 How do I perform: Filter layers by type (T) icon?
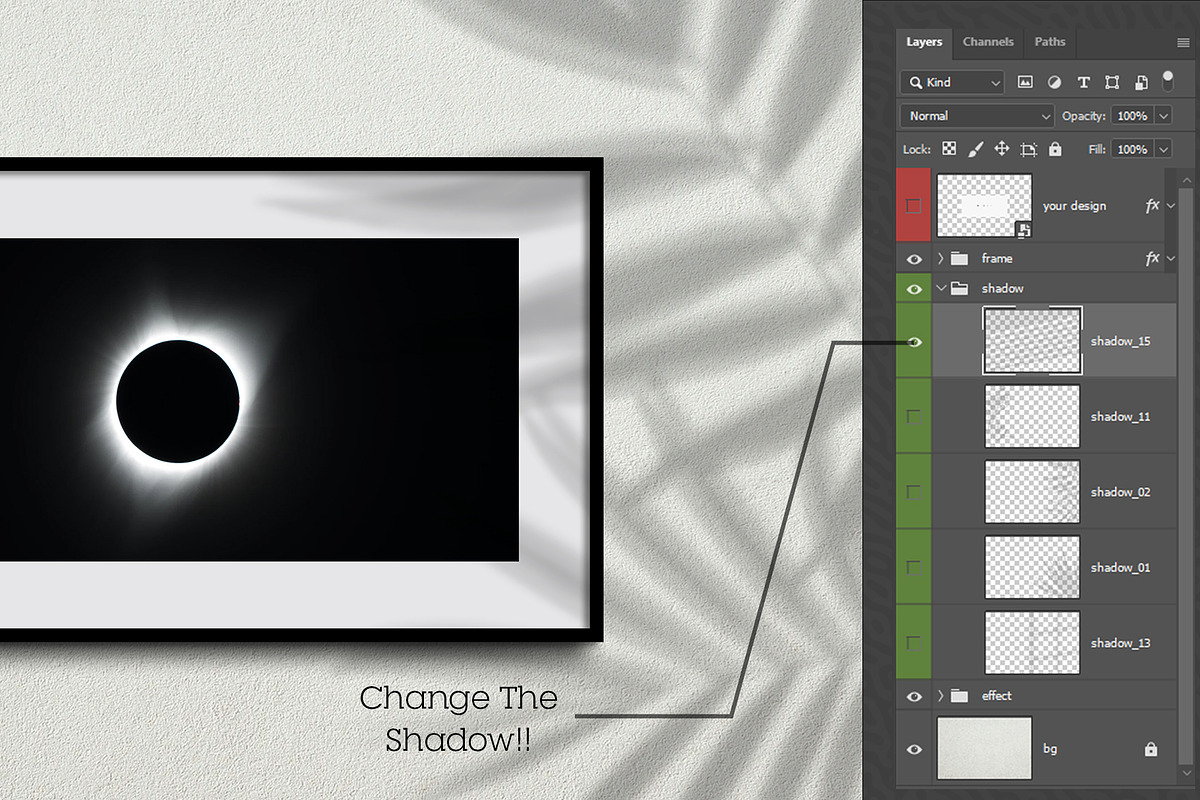coord(1083,82)
